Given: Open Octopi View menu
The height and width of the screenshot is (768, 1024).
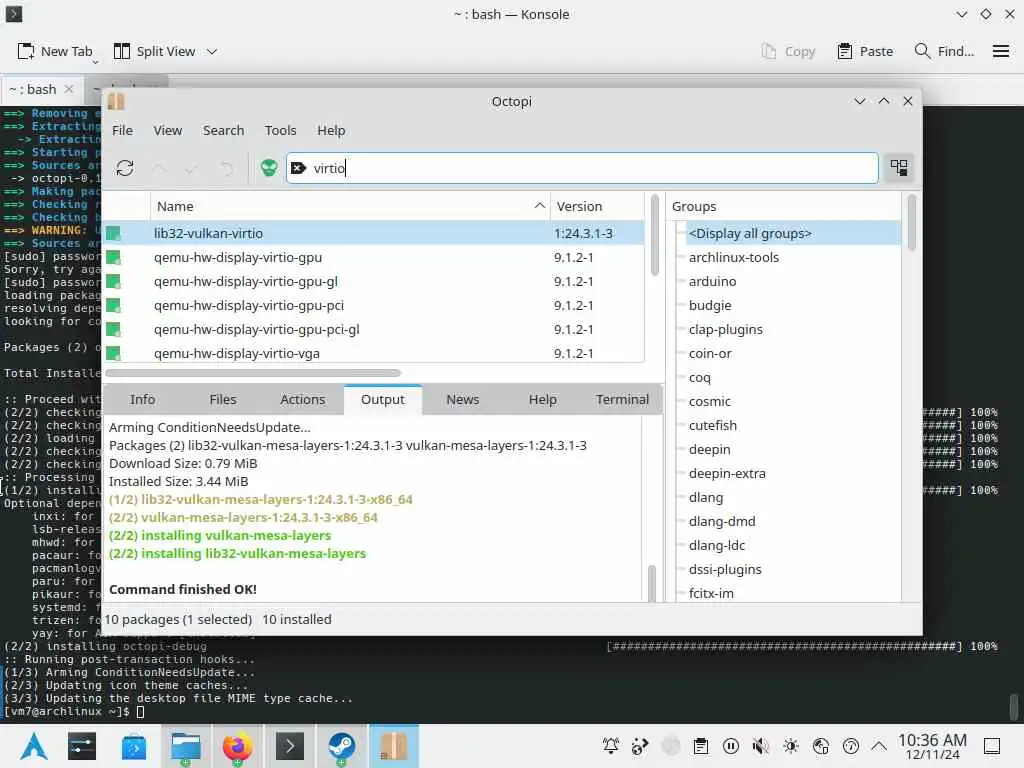Looking at the screenshot, I should tap(168, 131).
